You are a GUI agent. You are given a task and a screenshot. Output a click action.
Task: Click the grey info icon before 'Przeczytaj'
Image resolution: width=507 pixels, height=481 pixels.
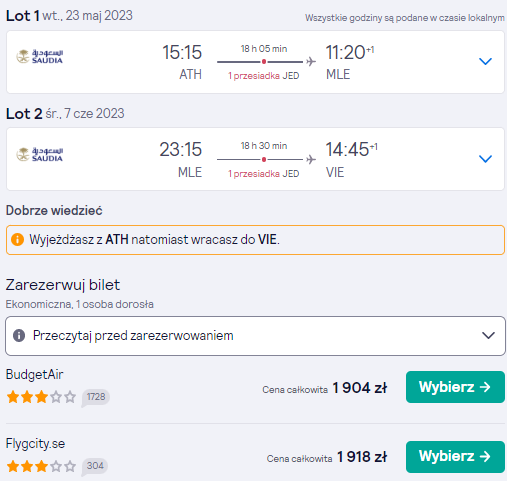tap(19, 335)
